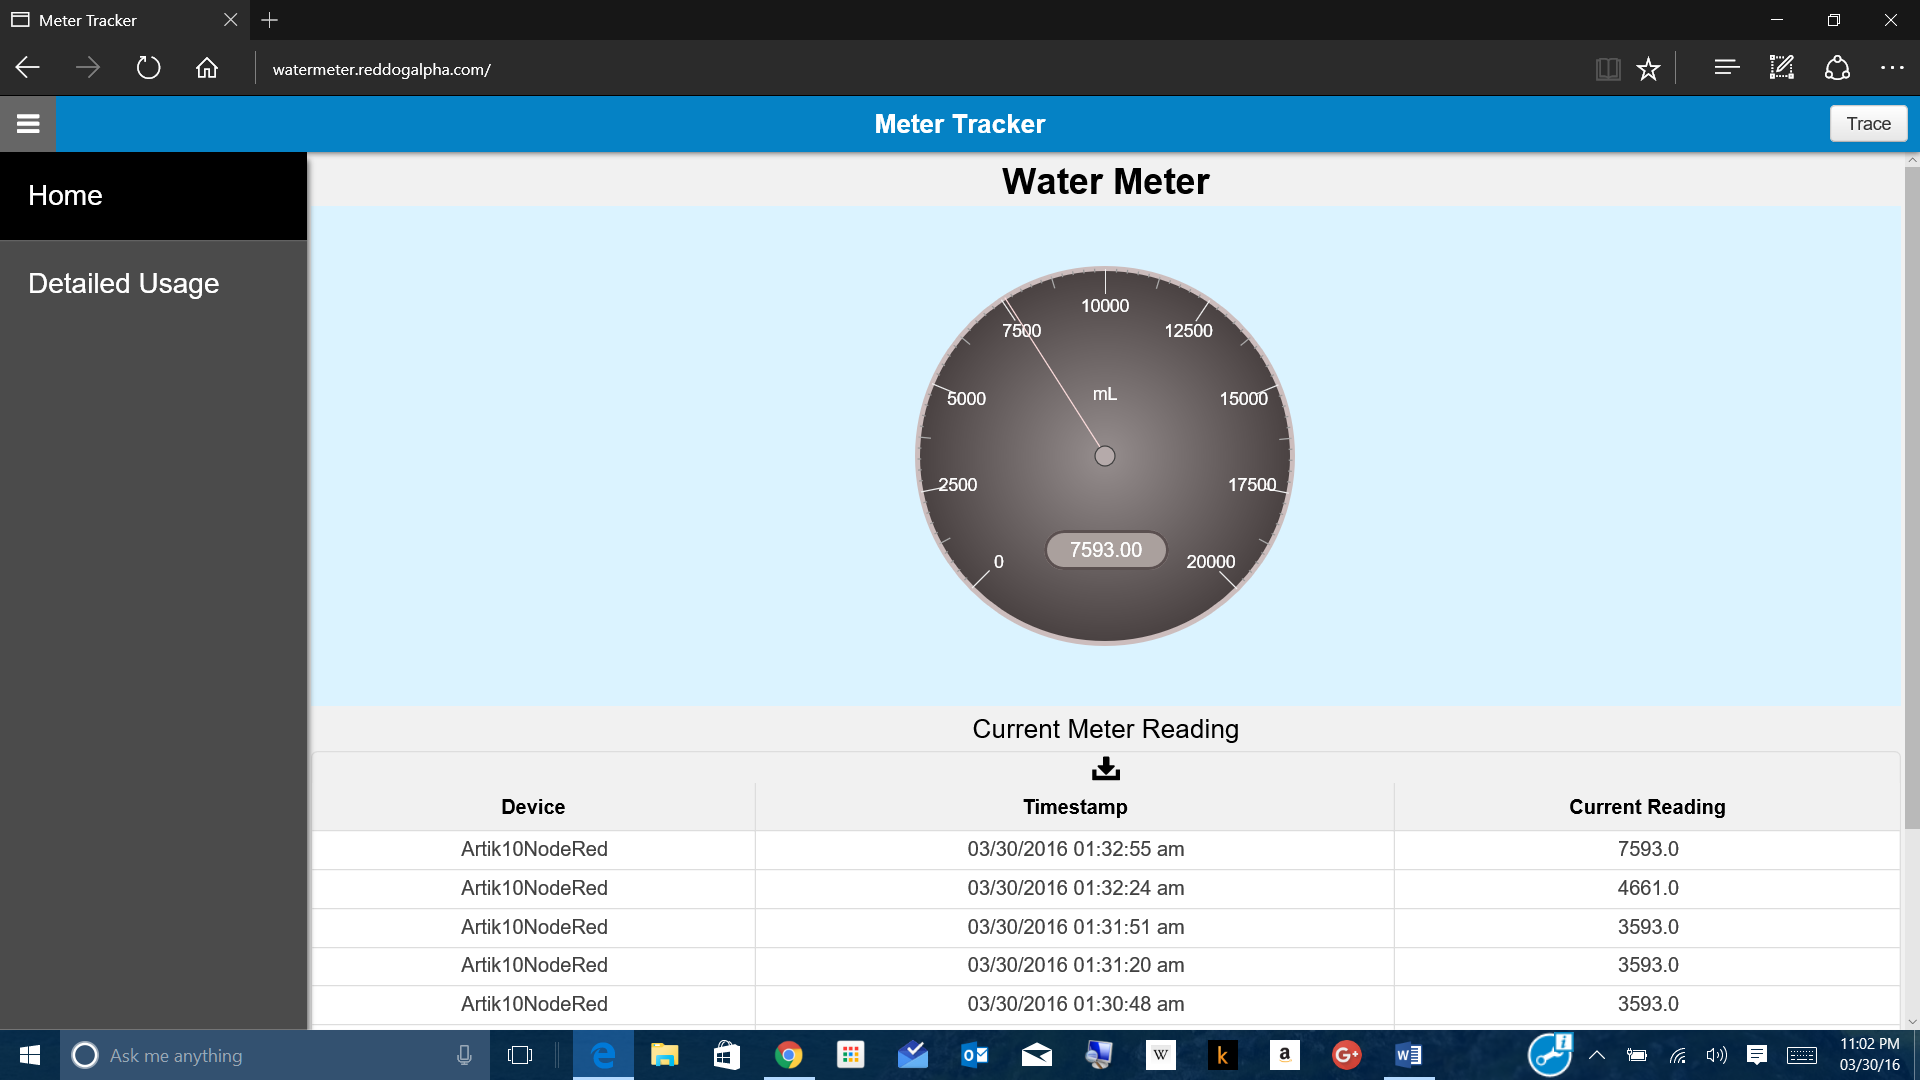Make a web note
Screen dimensions: 1920x1080
tap(1782, 69)
